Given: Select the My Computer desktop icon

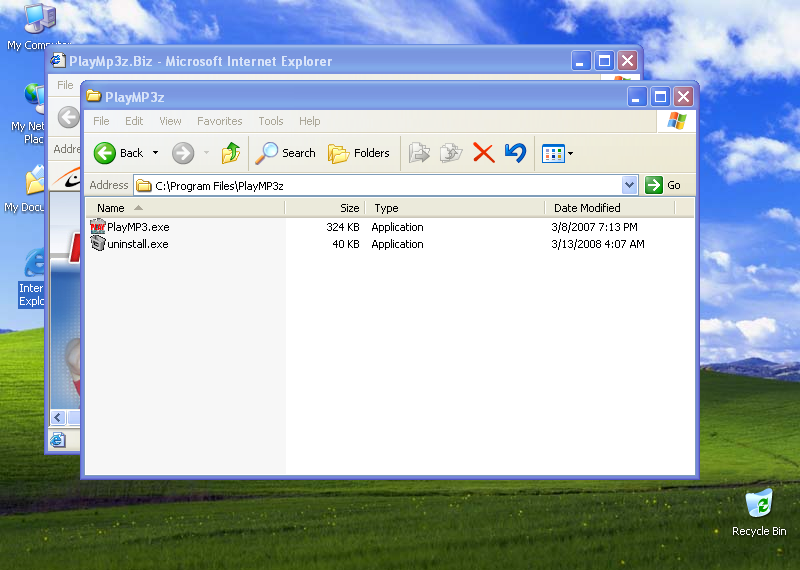Looking at the screenshot, I should tap(39, 27).
